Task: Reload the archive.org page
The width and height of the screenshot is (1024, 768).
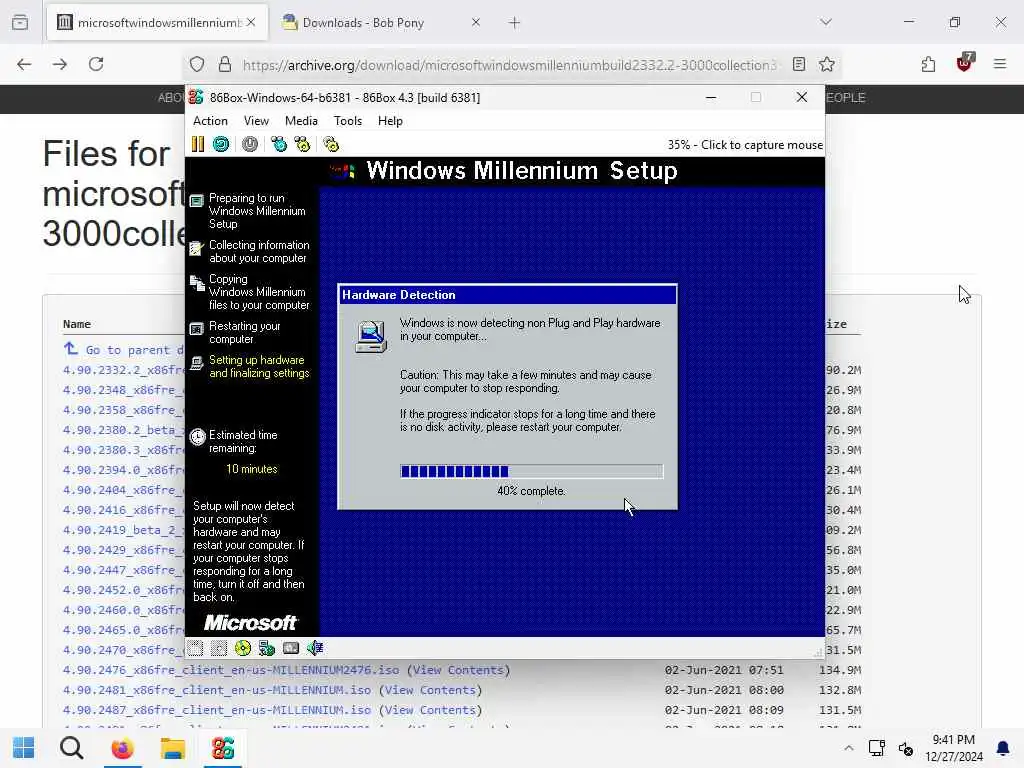Action: 96,64
